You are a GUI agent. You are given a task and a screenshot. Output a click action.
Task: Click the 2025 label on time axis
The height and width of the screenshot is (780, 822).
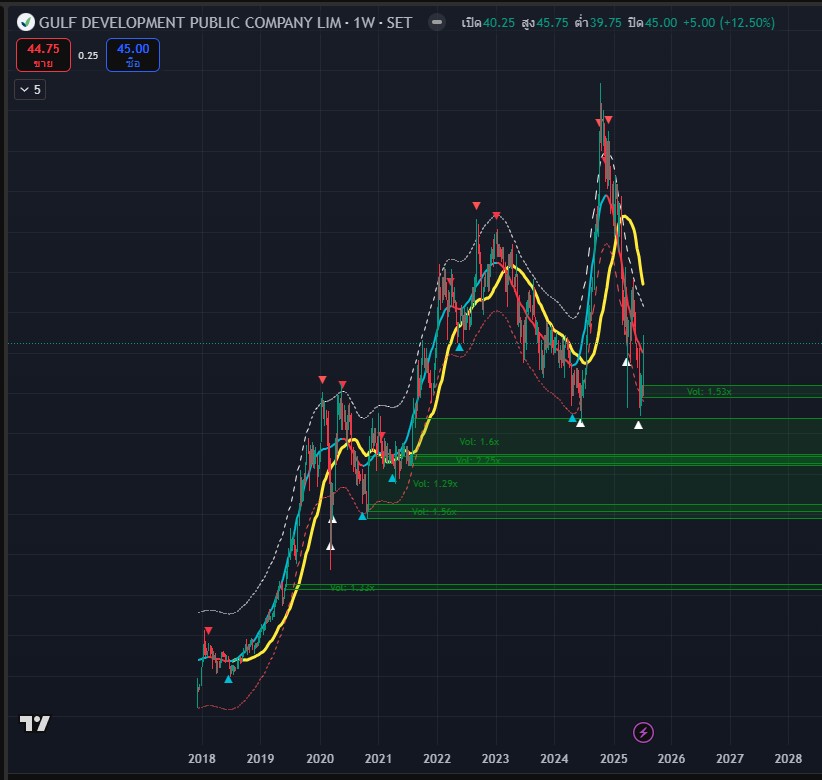(613, 759)
